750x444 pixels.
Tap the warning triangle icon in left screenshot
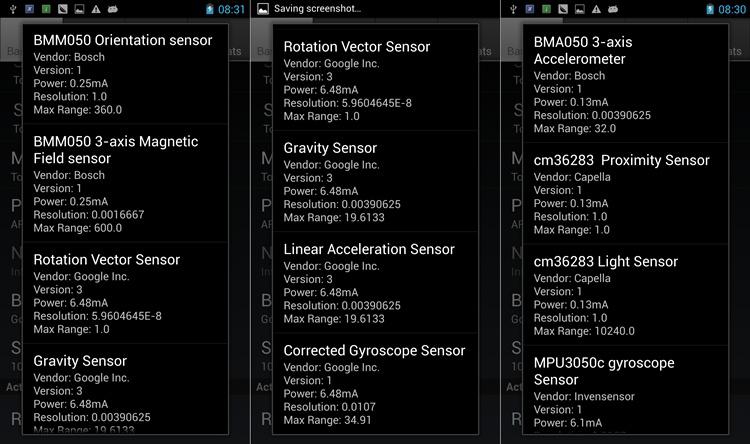pos(96,9)
